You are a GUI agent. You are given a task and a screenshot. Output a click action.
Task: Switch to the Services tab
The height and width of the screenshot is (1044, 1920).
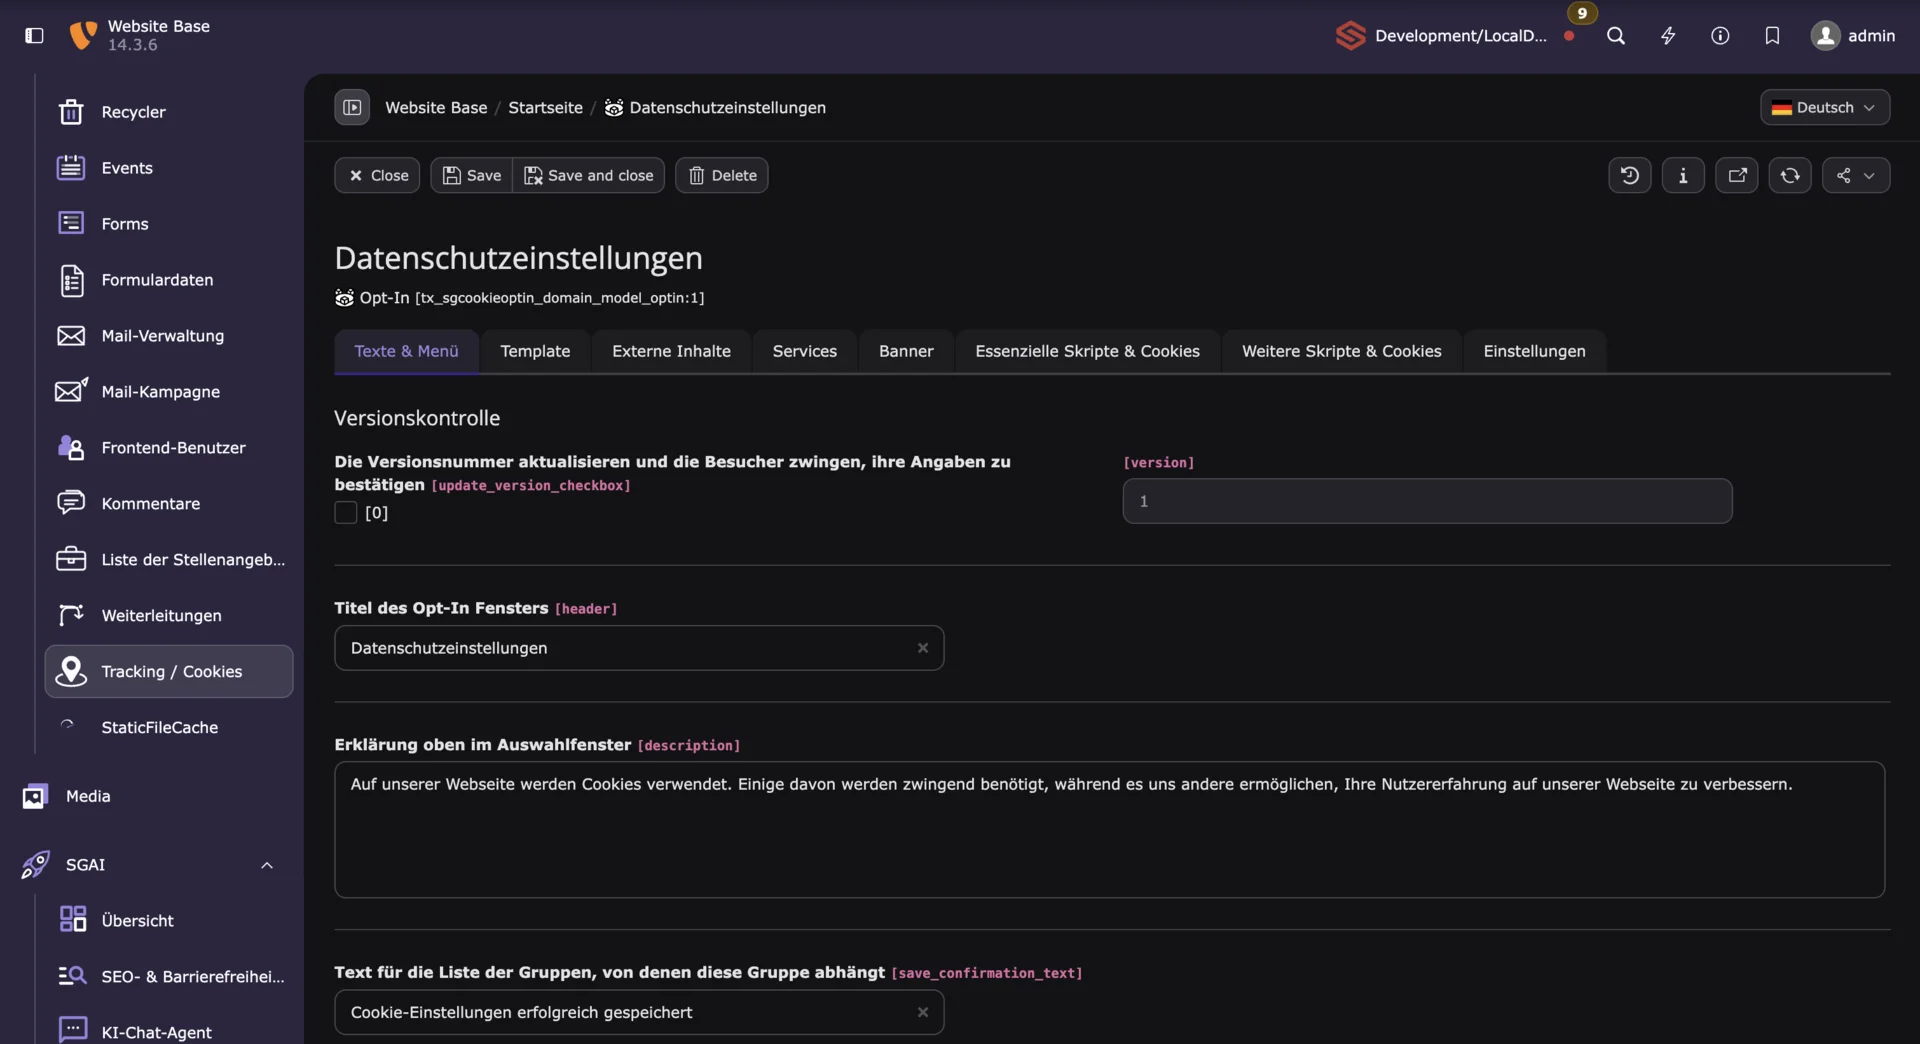[x=805, y=352]
